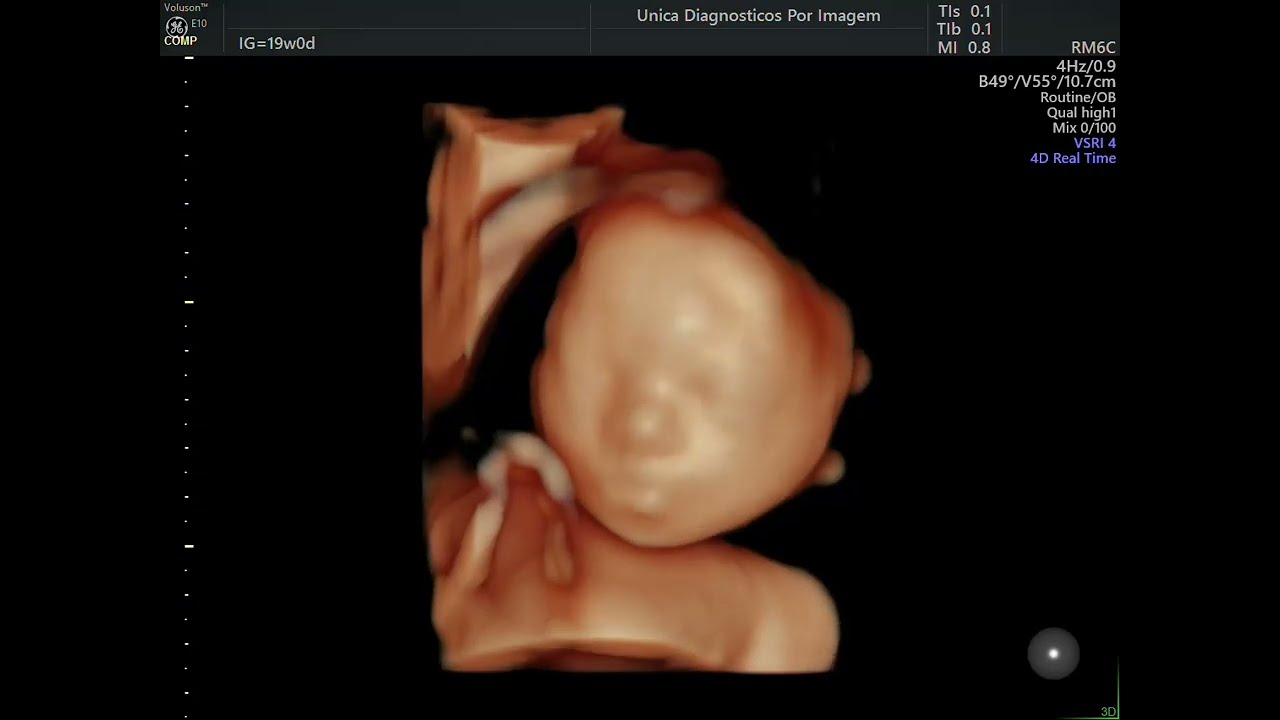The height and width of the screenshot is (720, 1280).
Task: Select the "4Hz/0.9" frame rate value
Action: click(1086, 66)
